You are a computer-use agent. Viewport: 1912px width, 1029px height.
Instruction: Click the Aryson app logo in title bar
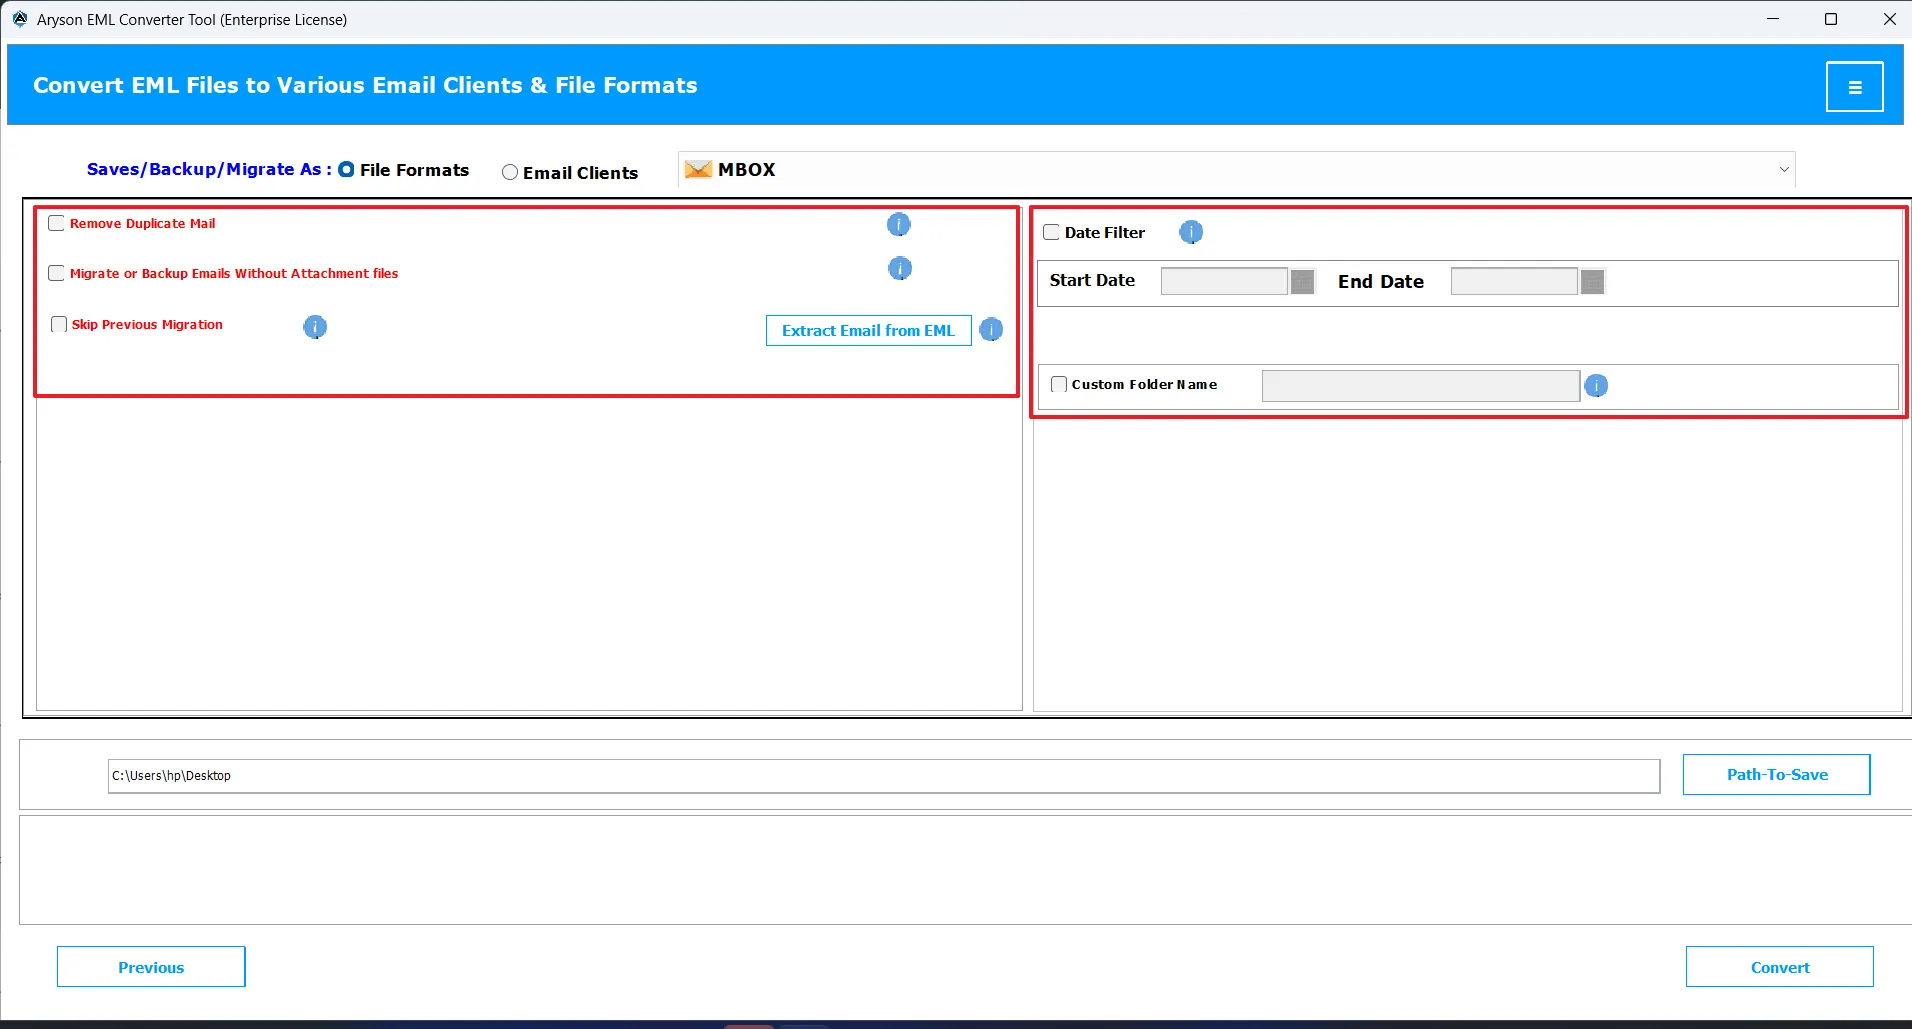tap(19, 19)
